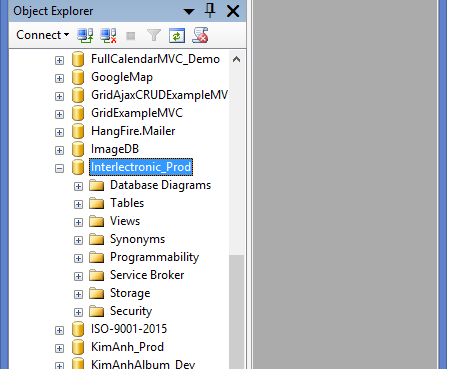
Task: Select the GridExampleMVC database
Action: click(137, 113)
